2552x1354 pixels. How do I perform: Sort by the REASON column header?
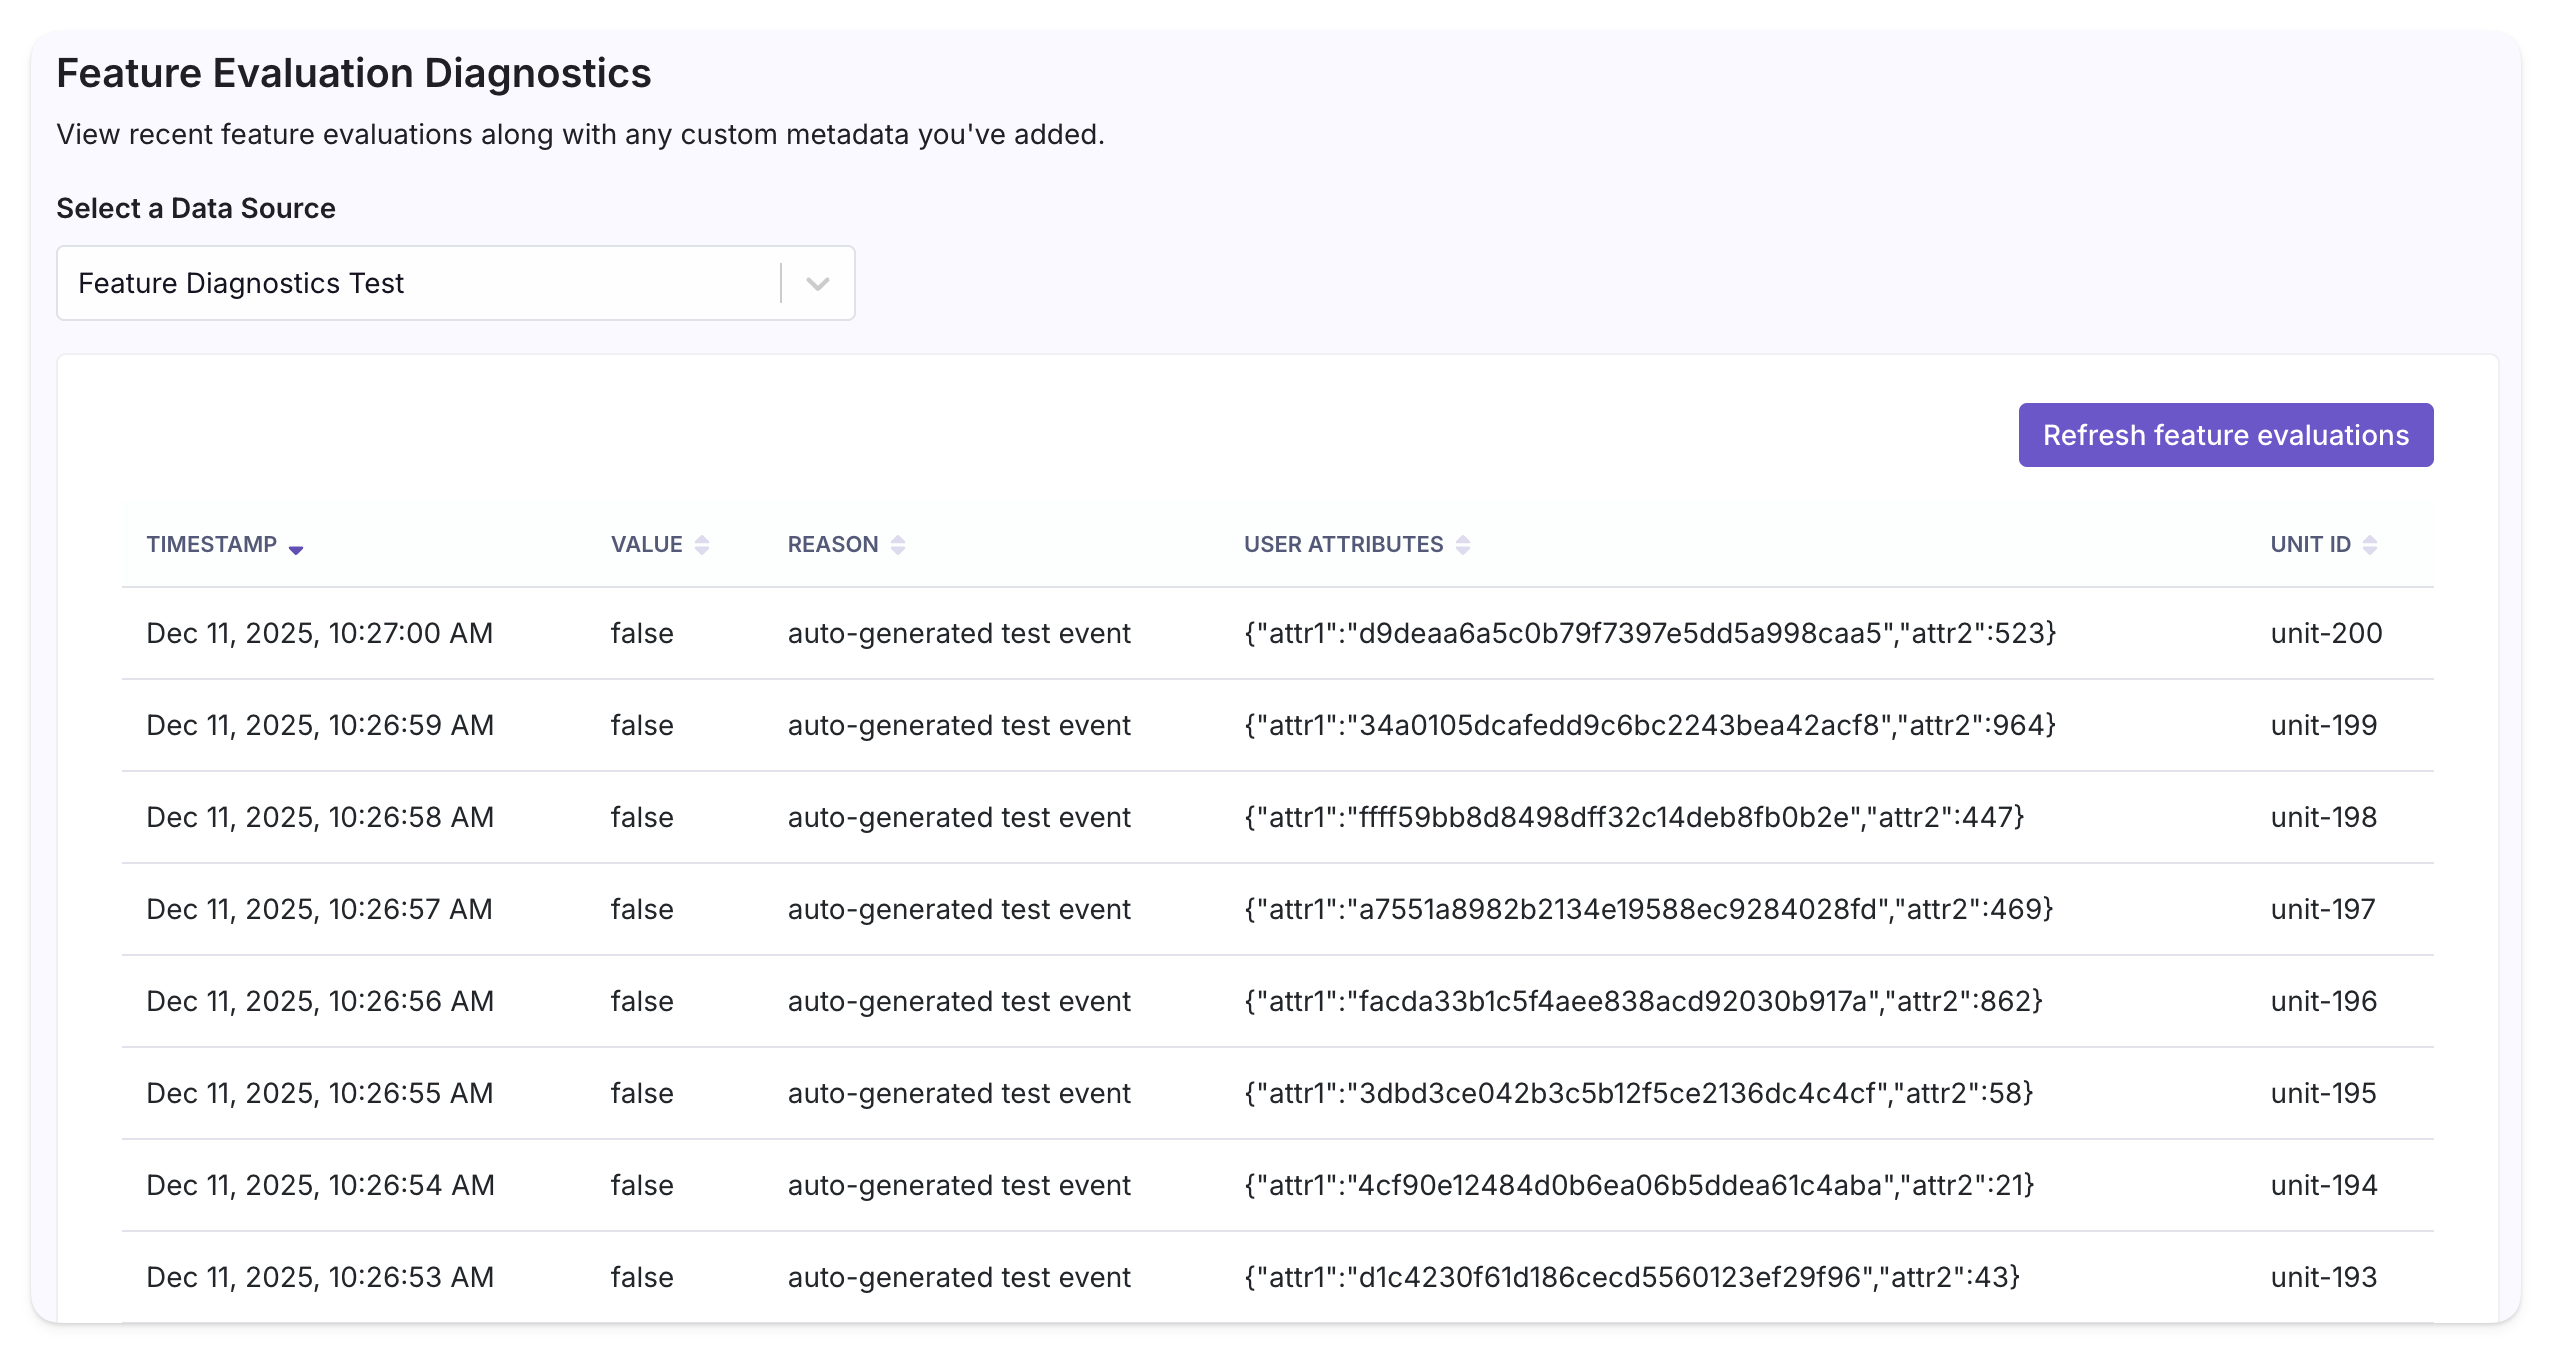(x=832, y=545)
